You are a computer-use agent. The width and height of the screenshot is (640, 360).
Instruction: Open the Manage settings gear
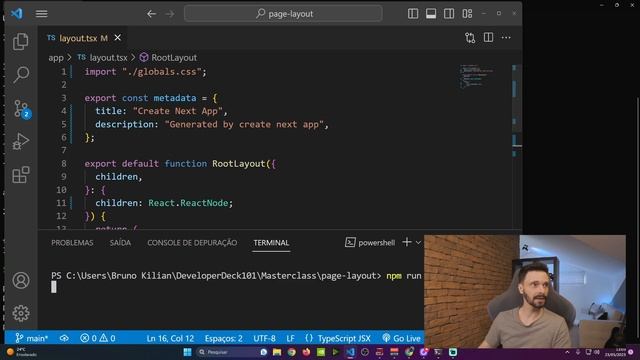21,313
